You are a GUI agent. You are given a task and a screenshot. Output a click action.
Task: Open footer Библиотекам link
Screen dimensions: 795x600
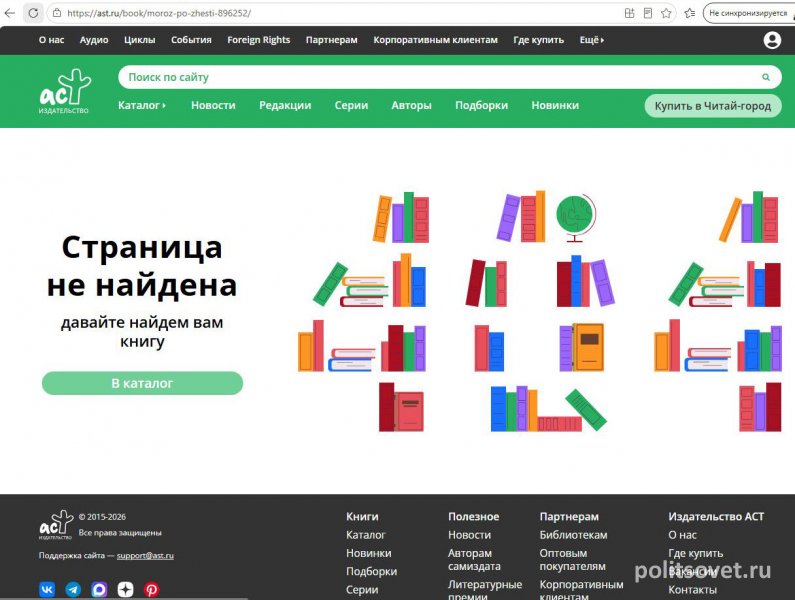(573, 535)
